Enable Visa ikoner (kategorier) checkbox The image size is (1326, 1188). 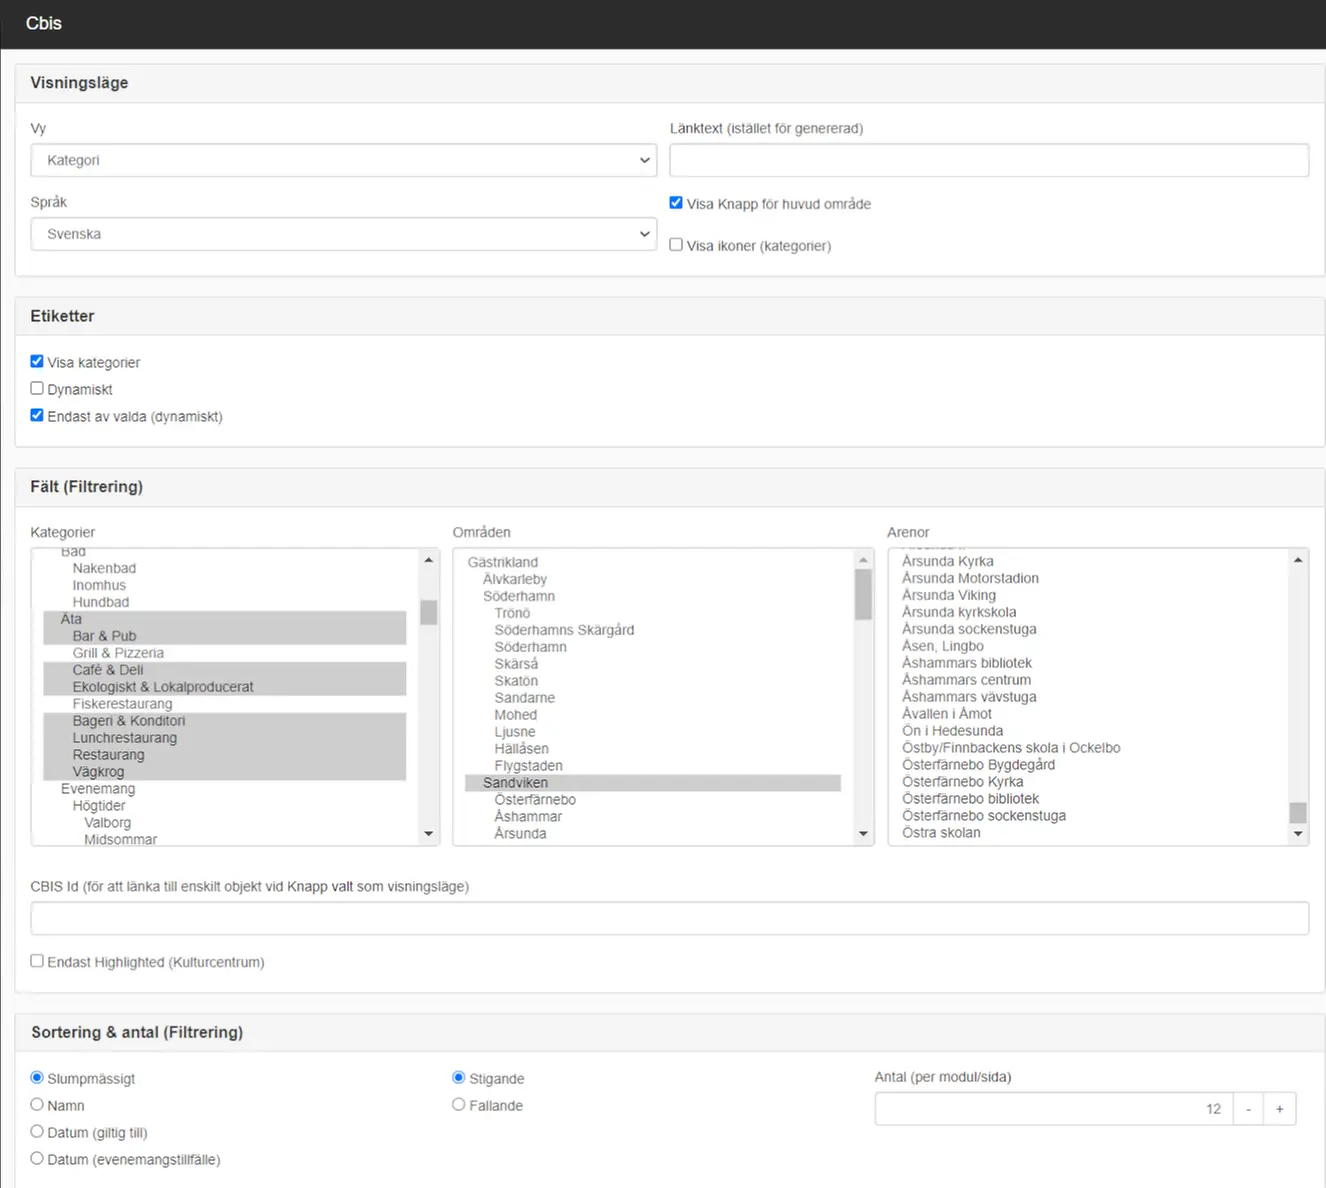(x=676, y=245)
